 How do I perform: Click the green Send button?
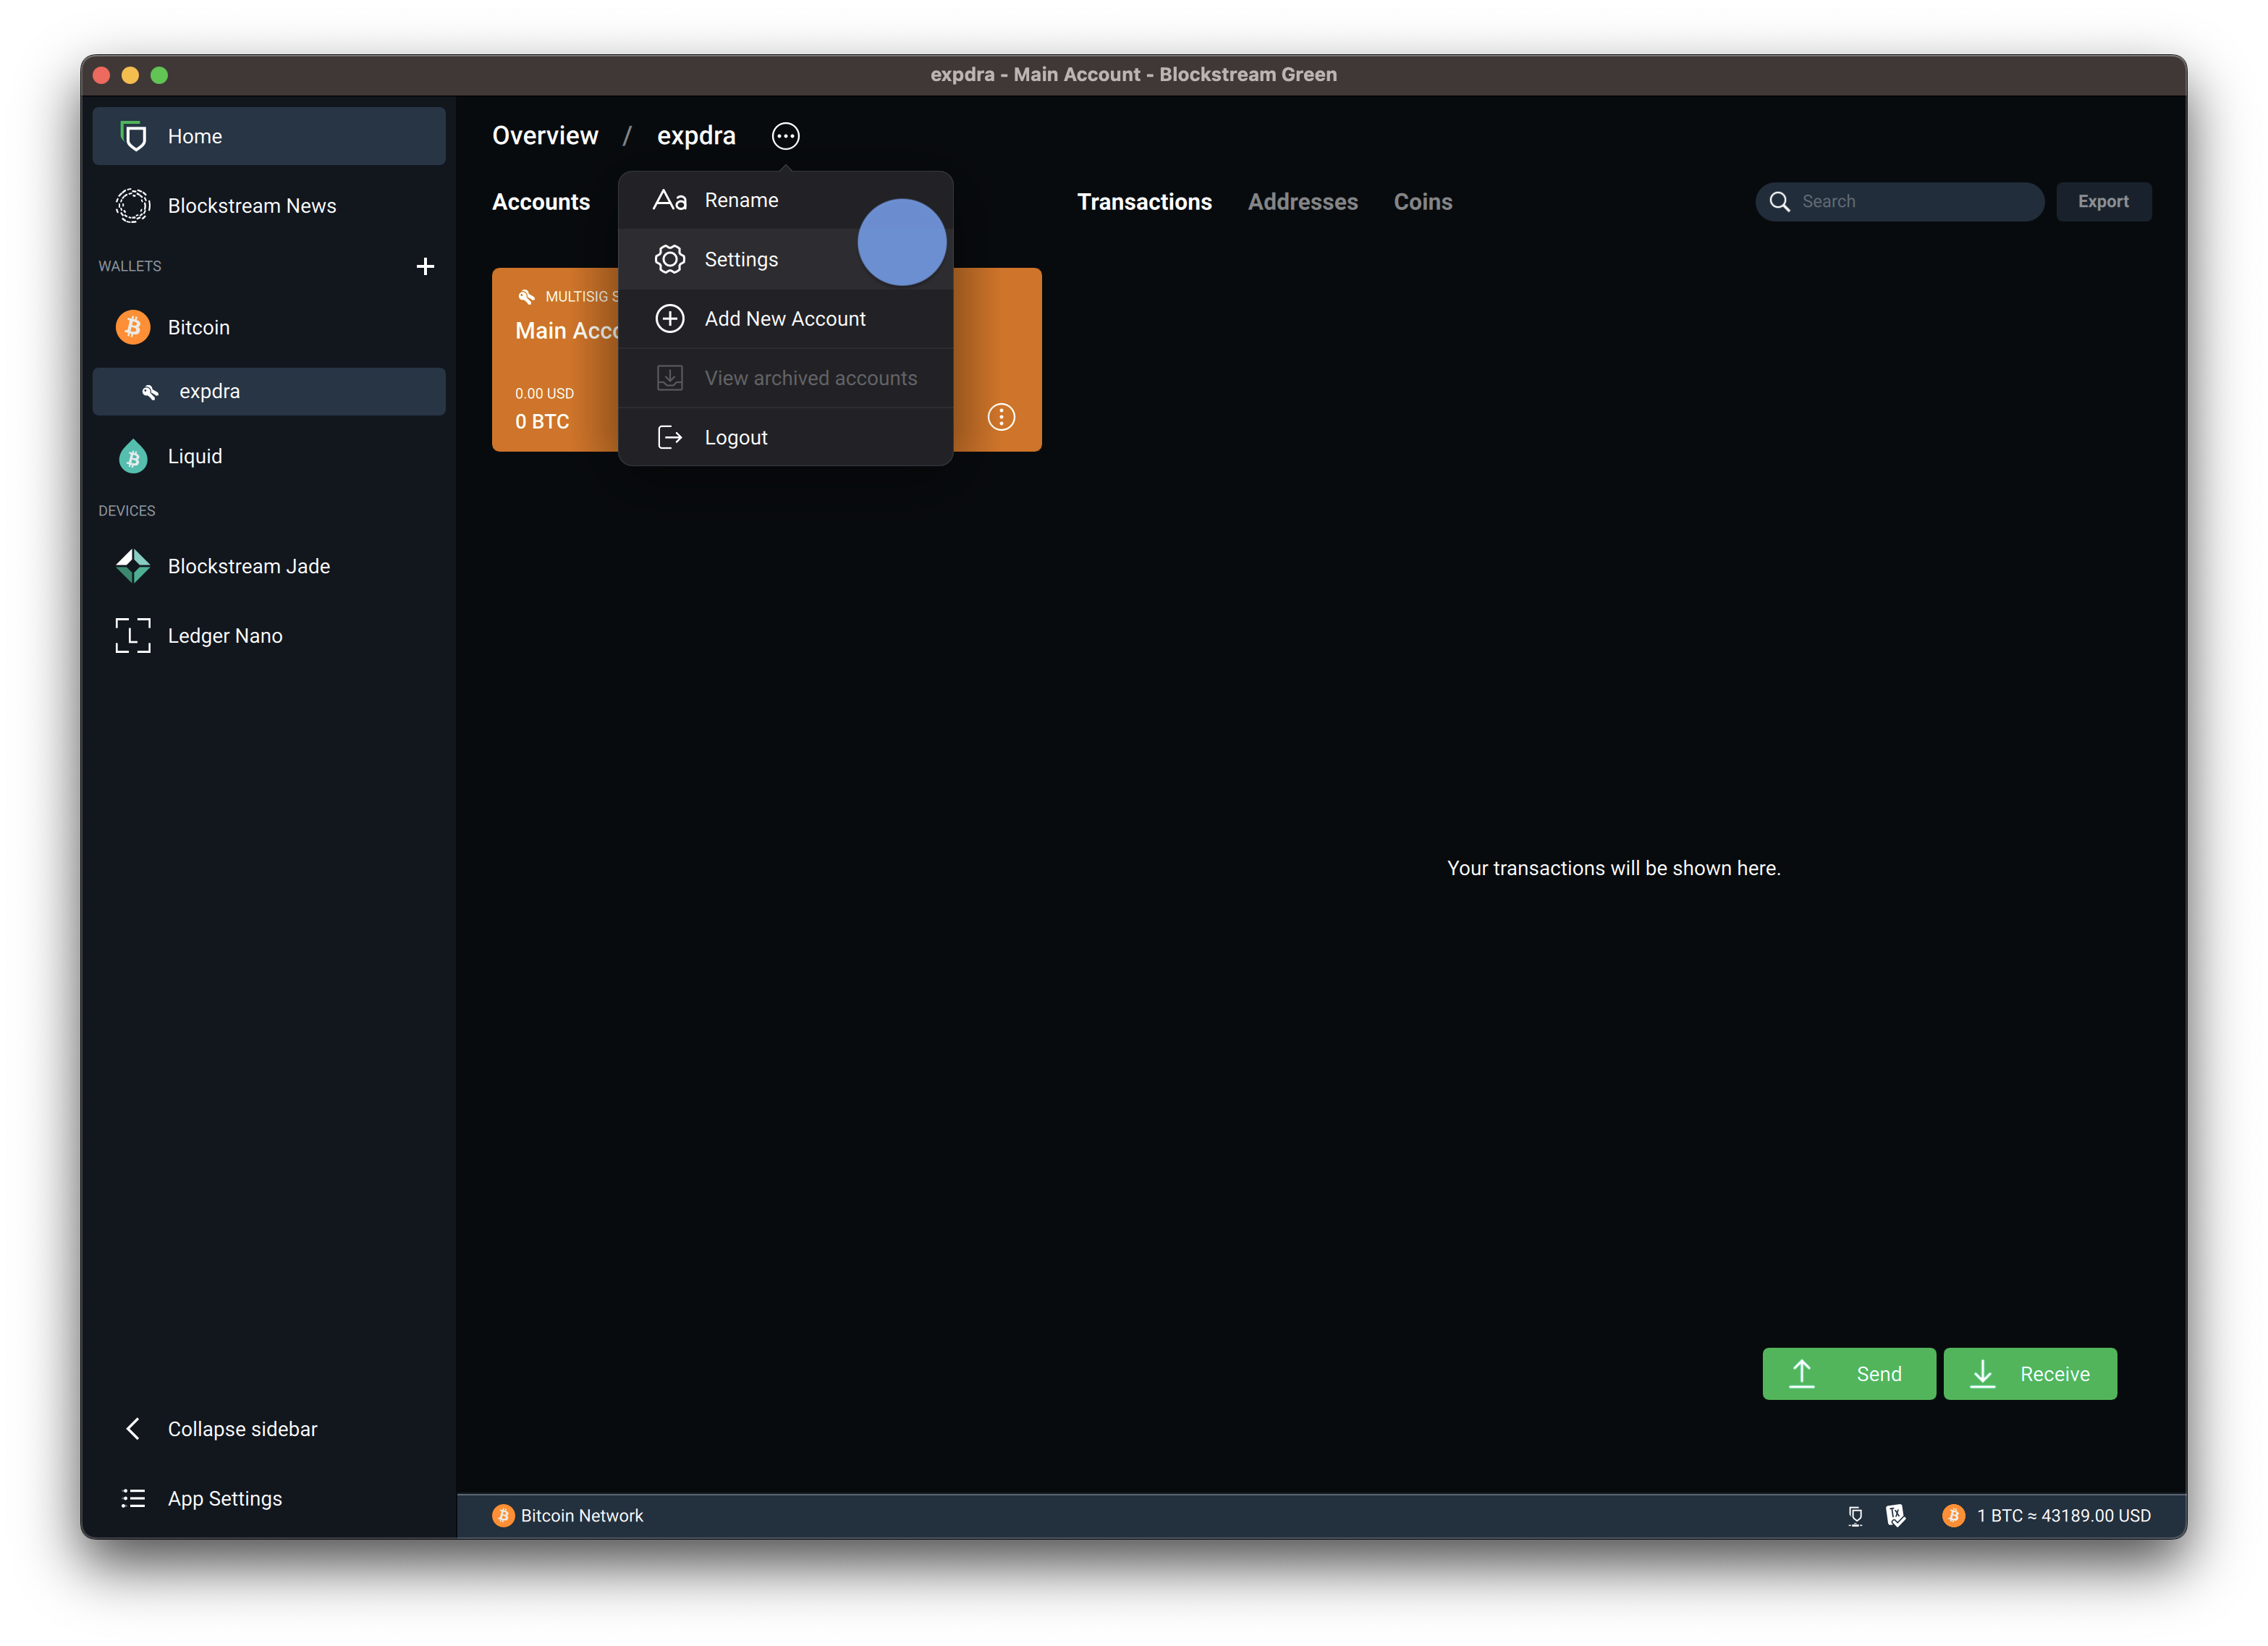[1848, 1373]
